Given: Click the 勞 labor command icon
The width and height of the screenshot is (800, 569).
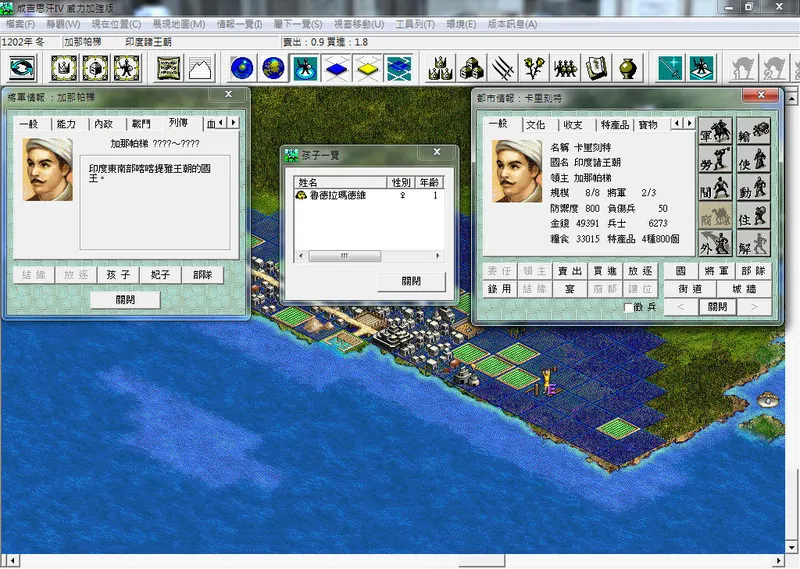Looking at the screenshot, I should [715, 159].
